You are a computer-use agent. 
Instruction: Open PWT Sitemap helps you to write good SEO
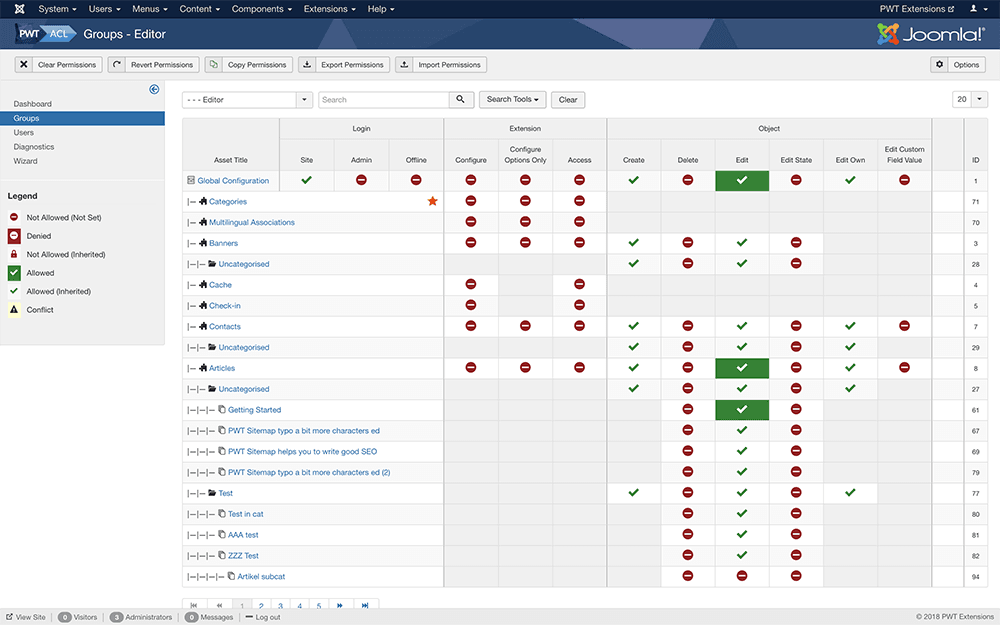click(302, 452)
